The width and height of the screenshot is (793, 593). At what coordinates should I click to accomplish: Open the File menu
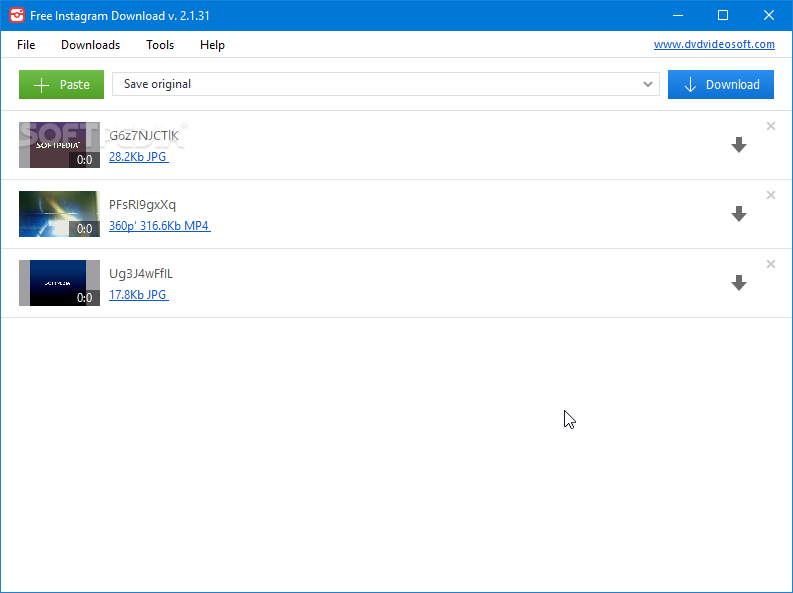coord(26,45)
